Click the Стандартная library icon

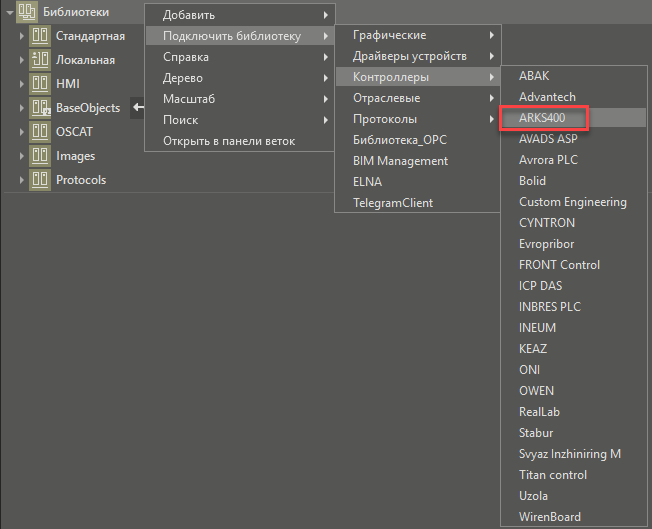click(x=40, y=36)
